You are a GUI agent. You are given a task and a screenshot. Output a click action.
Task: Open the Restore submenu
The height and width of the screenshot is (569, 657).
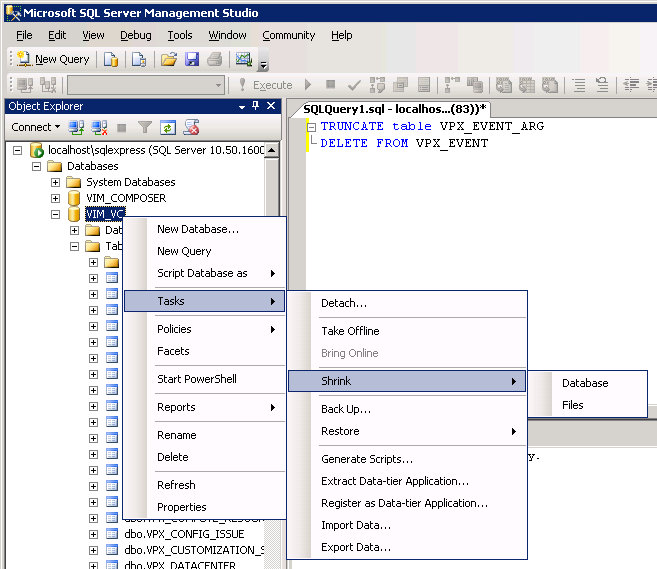tap(407, 431)
